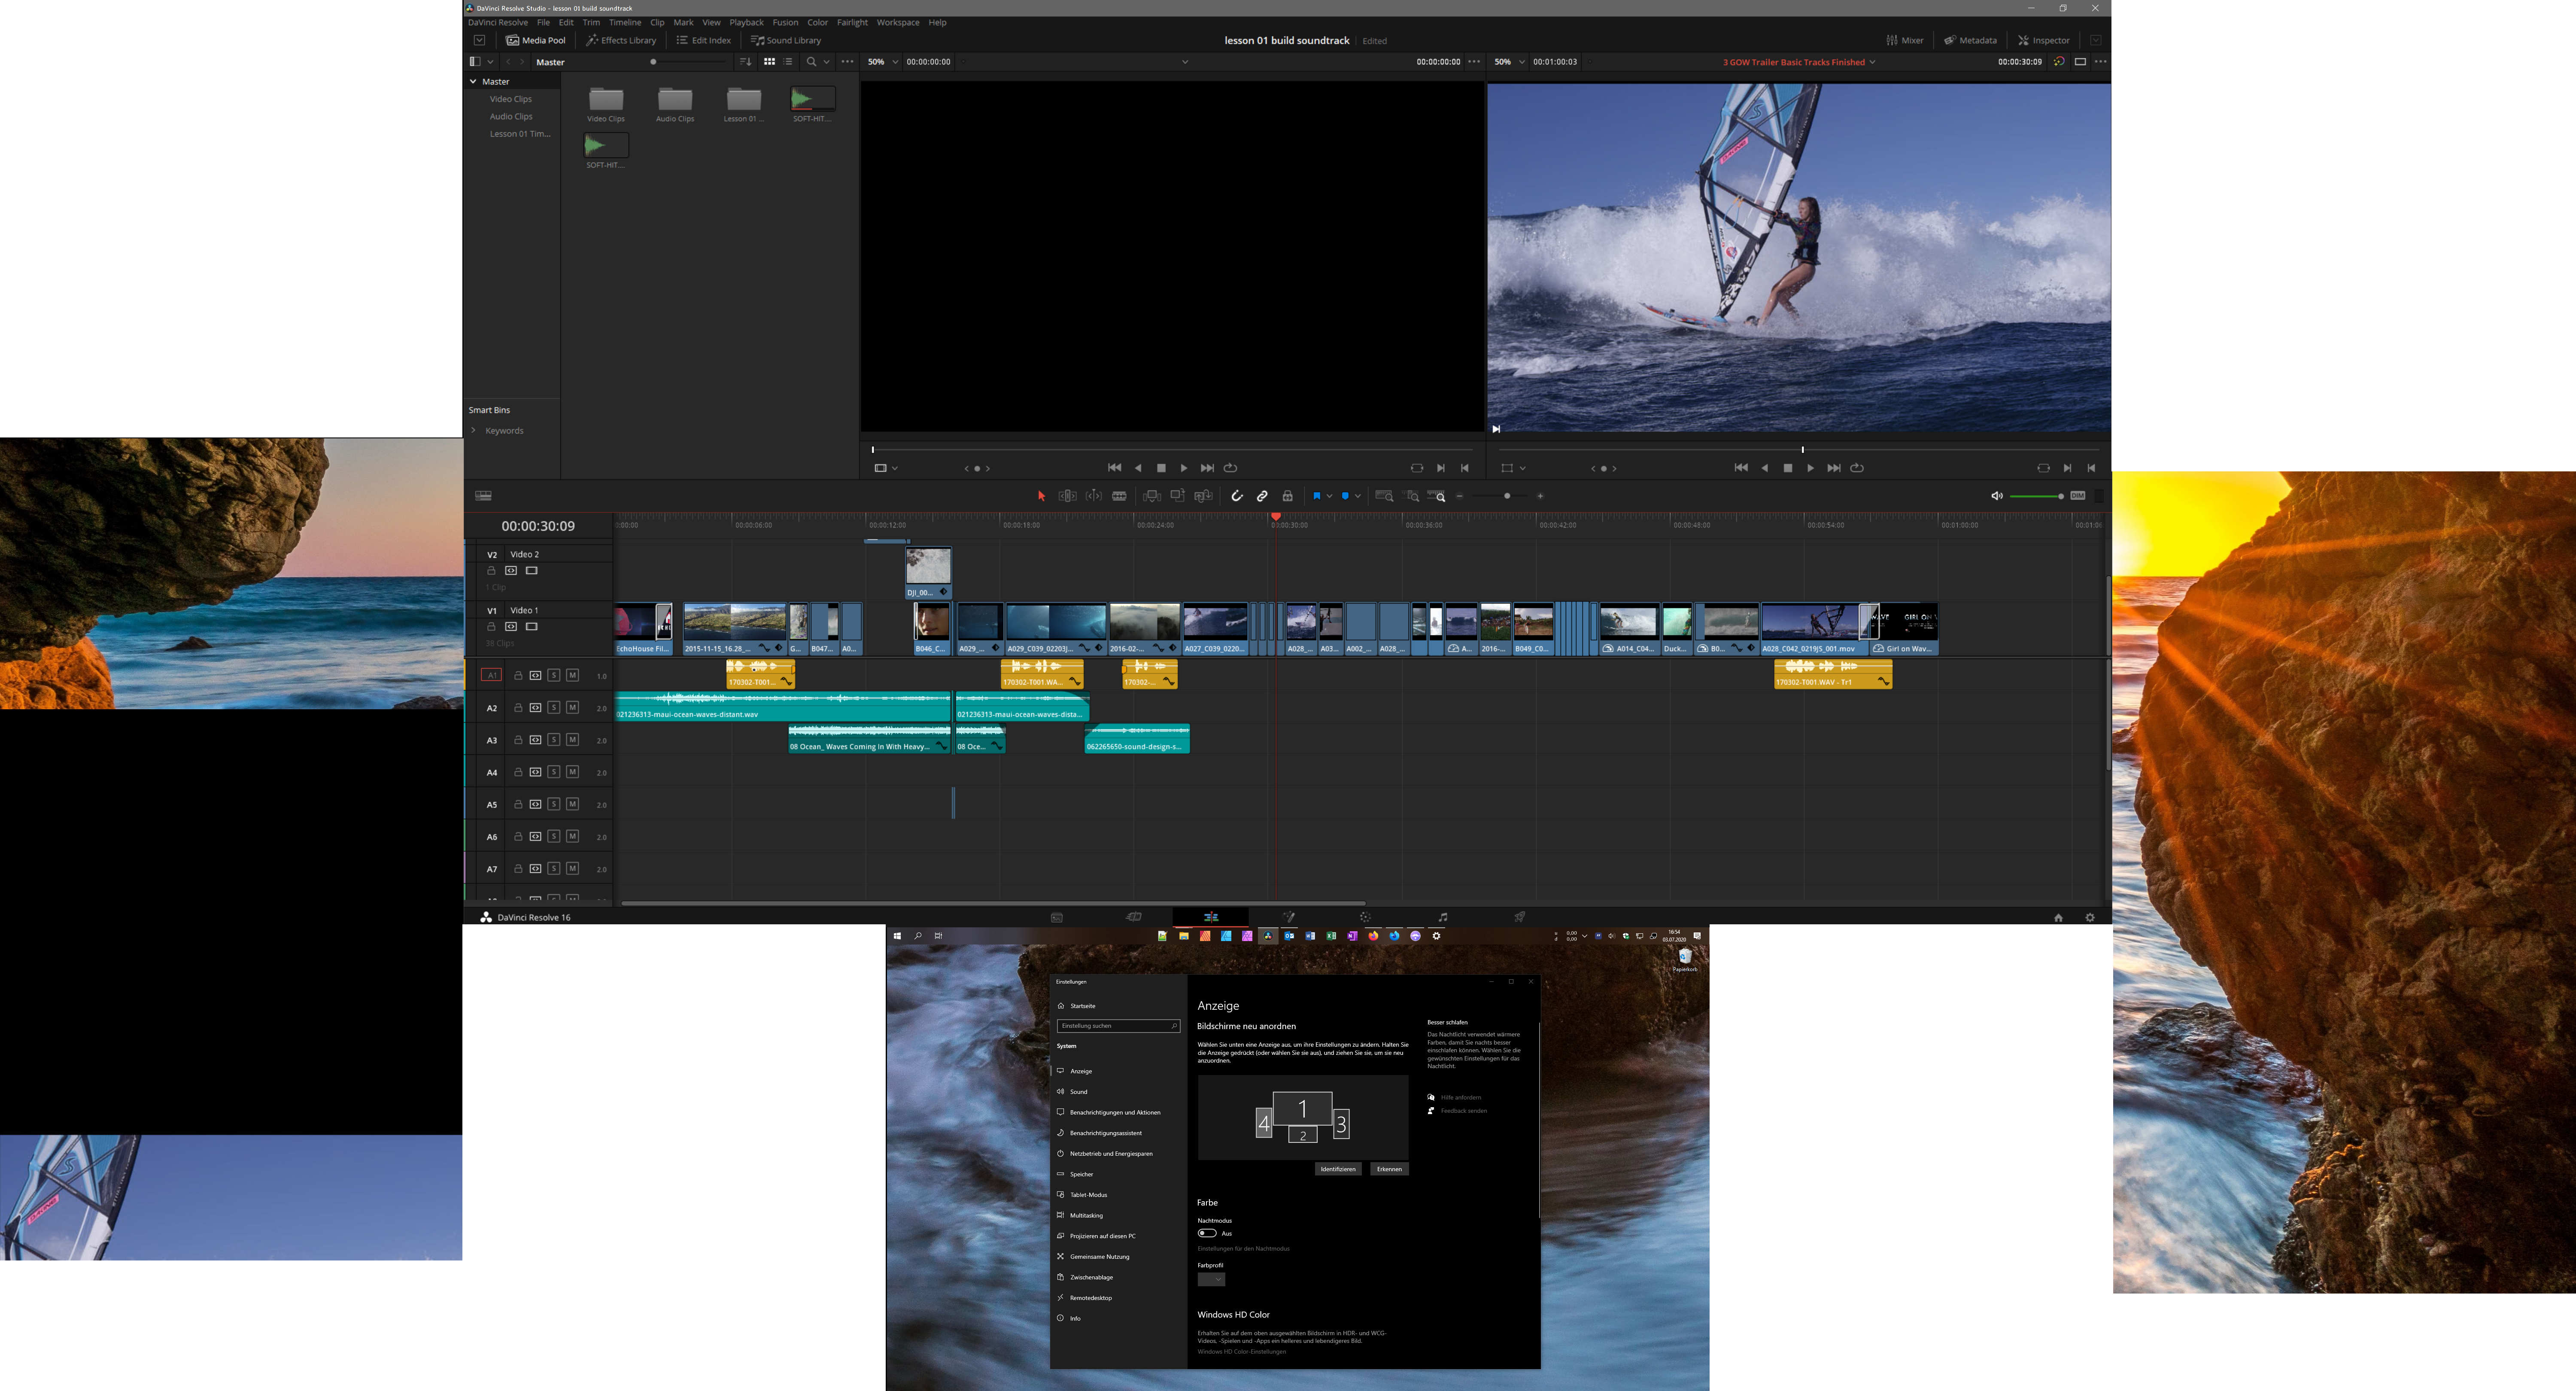Toggle Position Lock in timeline toolbar
Screen dimensions: 2576x1391
pyautogui.click(x=1288, y=496)
